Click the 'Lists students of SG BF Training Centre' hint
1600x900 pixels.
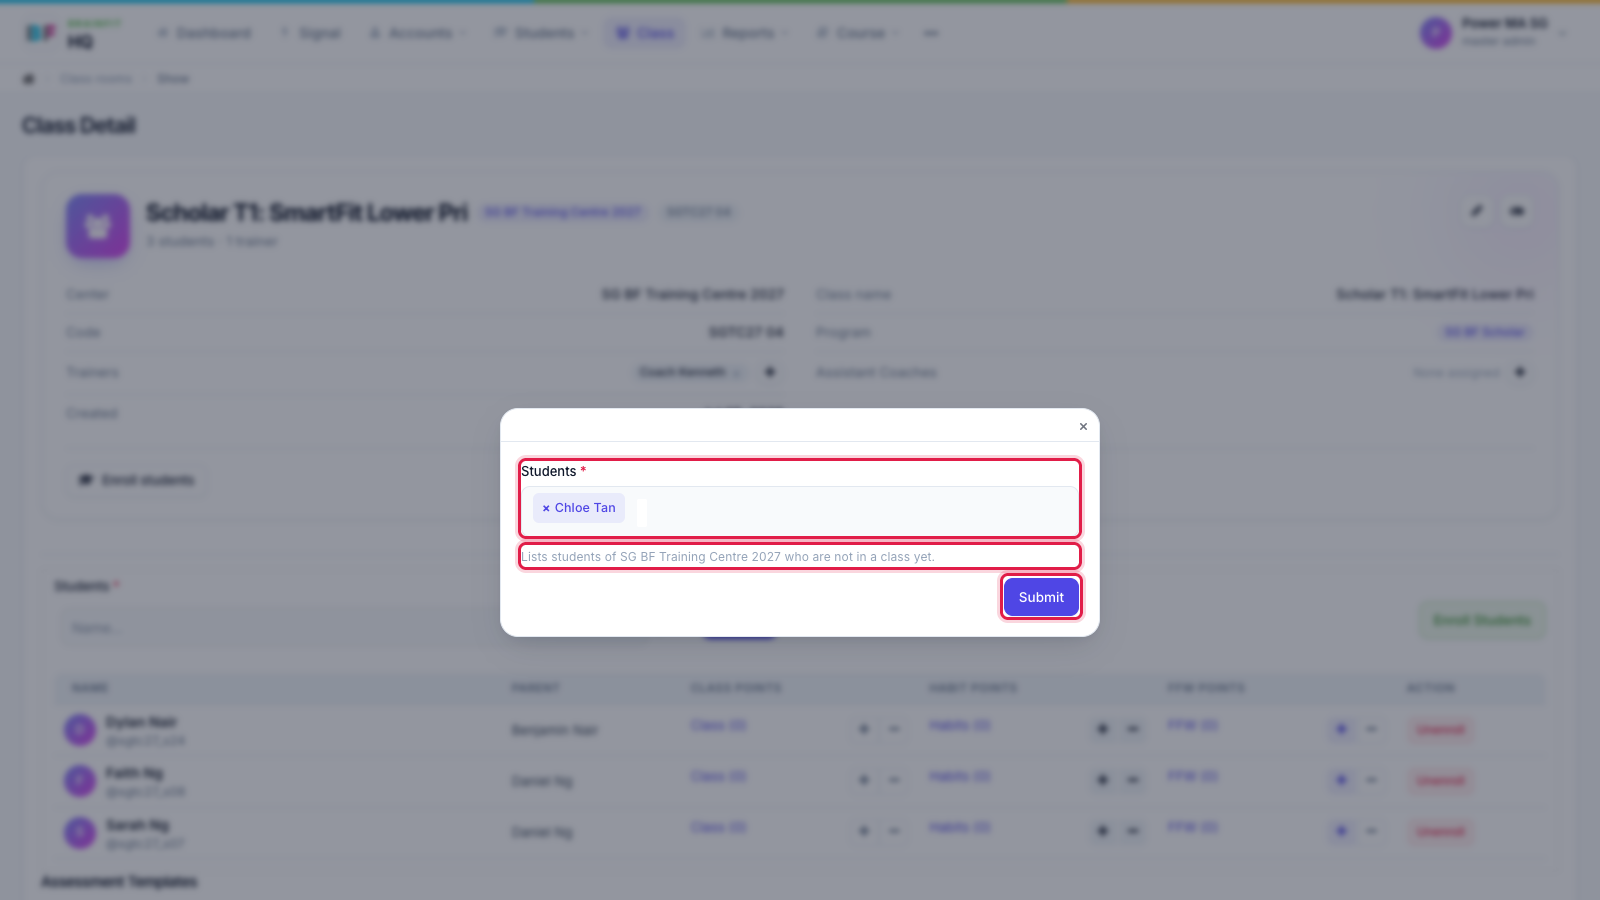[x=728, y=557]
